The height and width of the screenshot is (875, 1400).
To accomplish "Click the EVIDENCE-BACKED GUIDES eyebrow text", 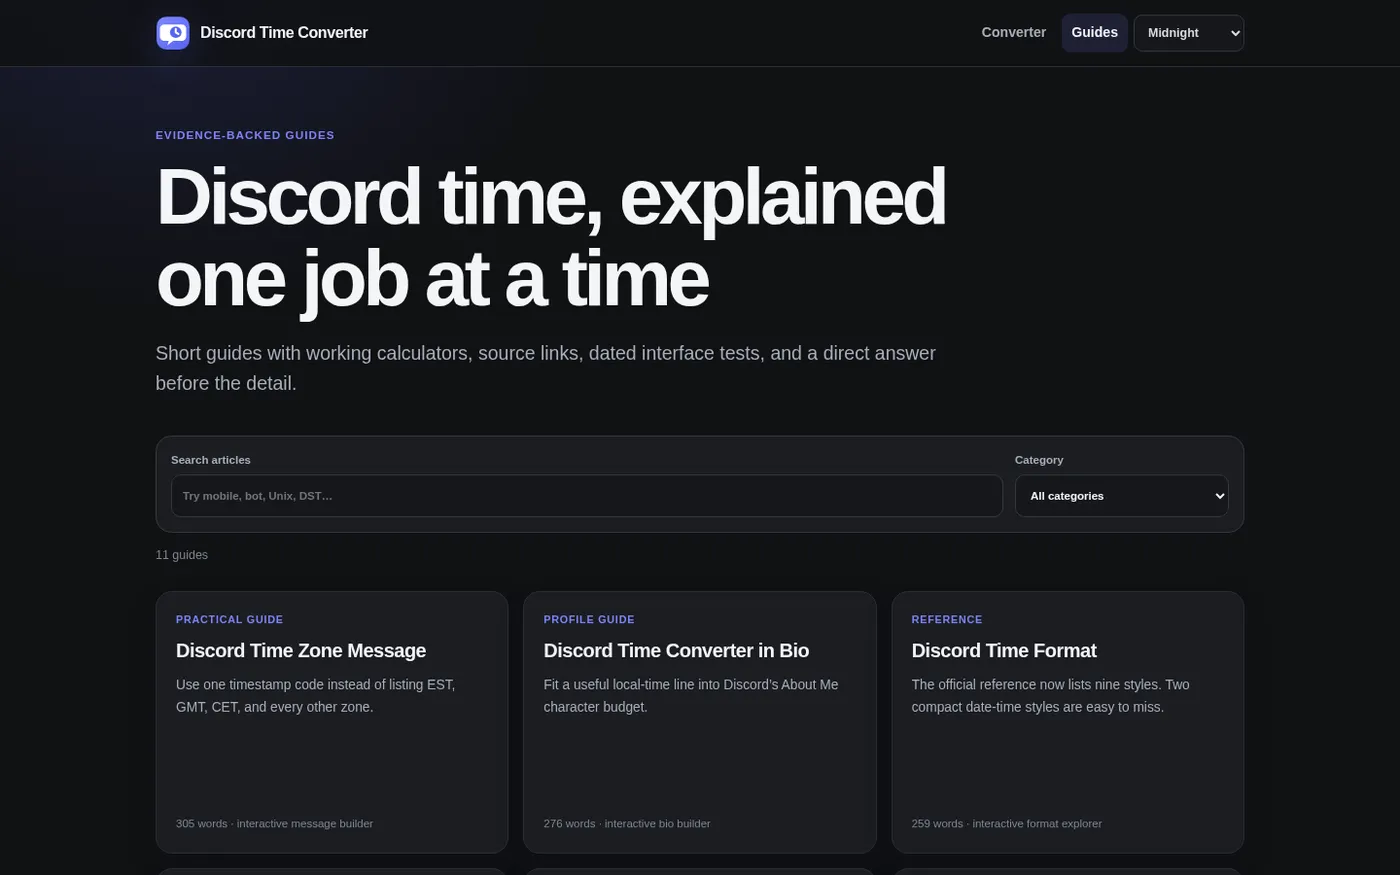I will [245, 135].
